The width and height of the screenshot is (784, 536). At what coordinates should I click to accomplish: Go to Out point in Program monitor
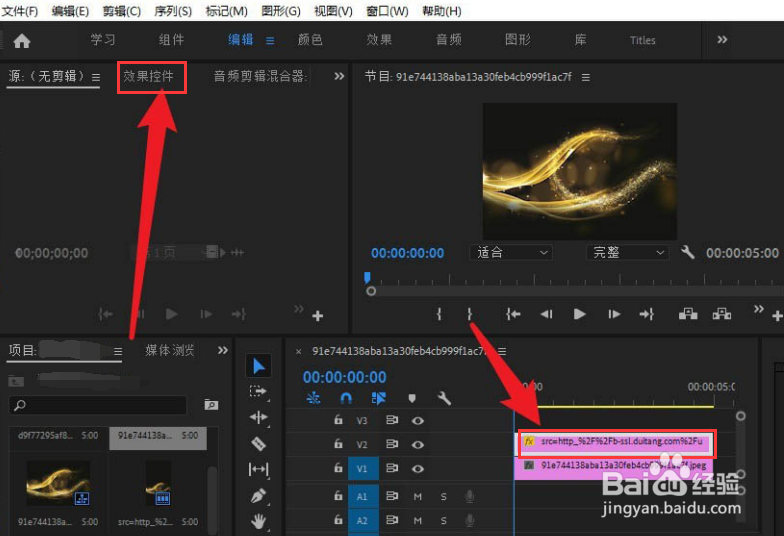(x=646, y=314)
